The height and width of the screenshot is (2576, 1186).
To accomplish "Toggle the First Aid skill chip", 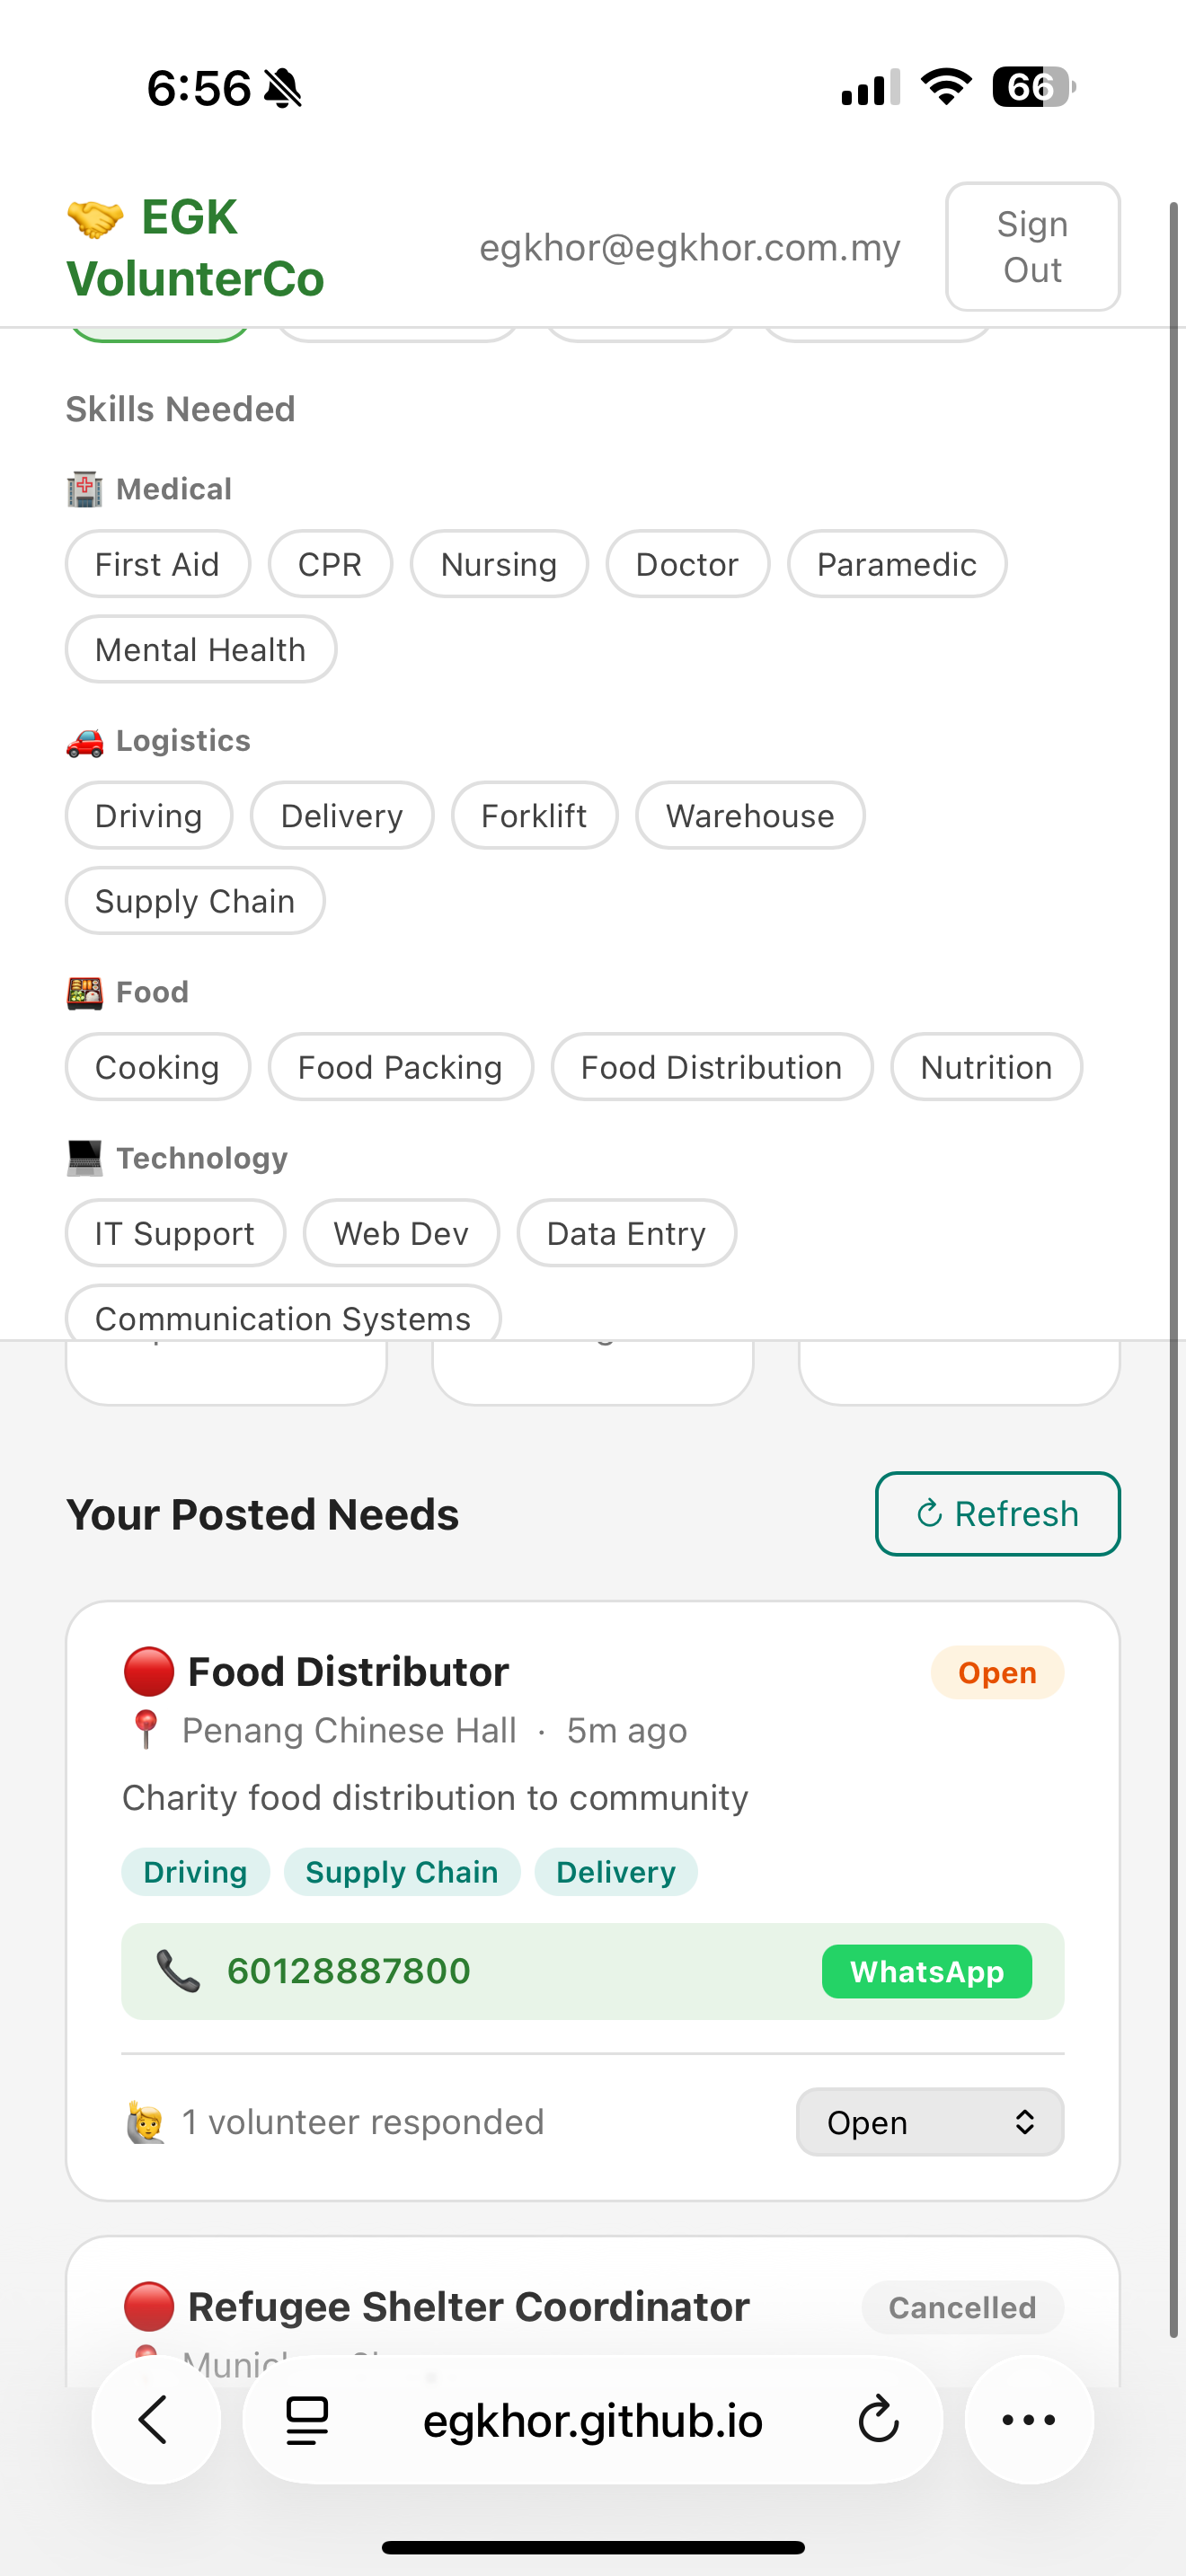I will click(158, 564).
